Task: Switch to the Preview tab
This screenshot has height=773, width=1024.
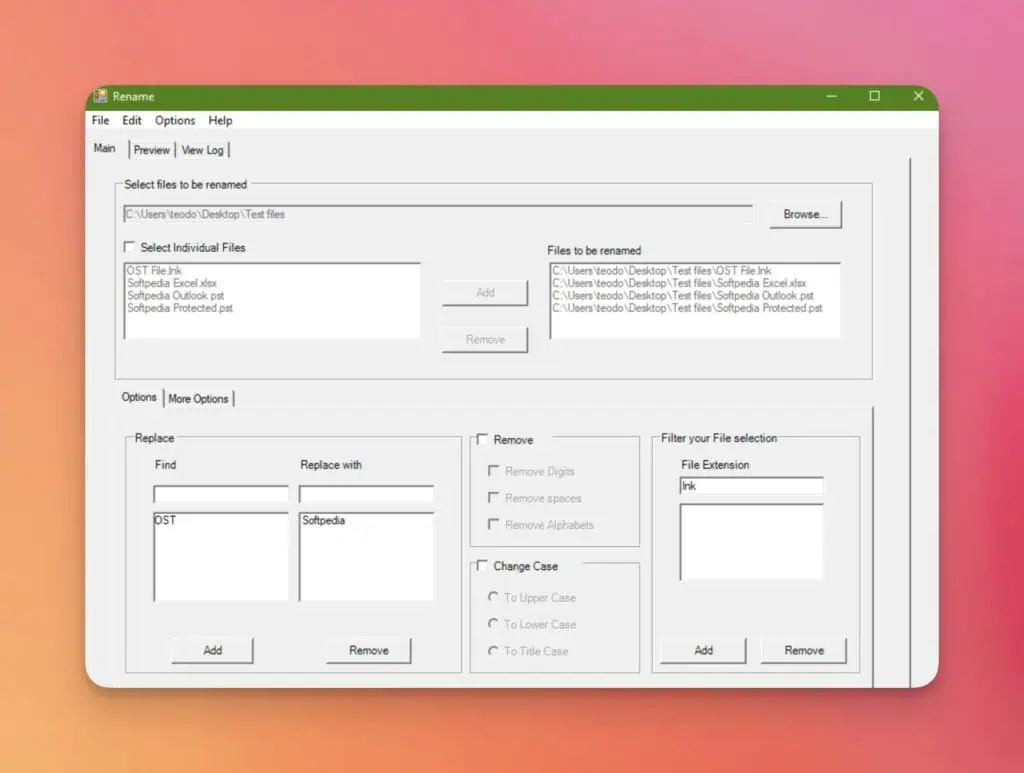Action: coord(152,150)
